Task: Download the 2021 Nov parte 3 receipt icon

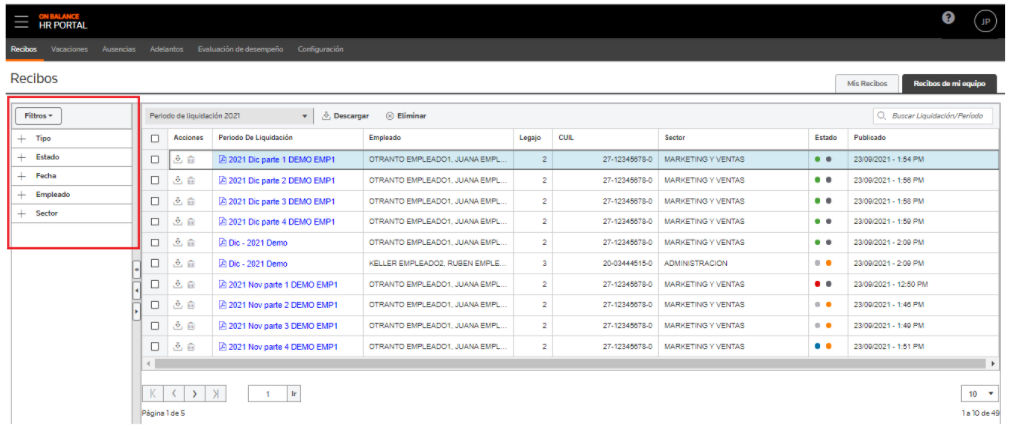Action: point(178,326)
